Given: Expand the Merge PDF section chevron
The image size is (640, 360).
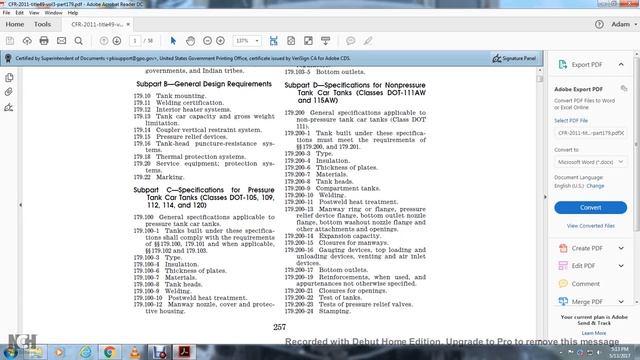Looking at the screenshot, I should coord(621,302).
